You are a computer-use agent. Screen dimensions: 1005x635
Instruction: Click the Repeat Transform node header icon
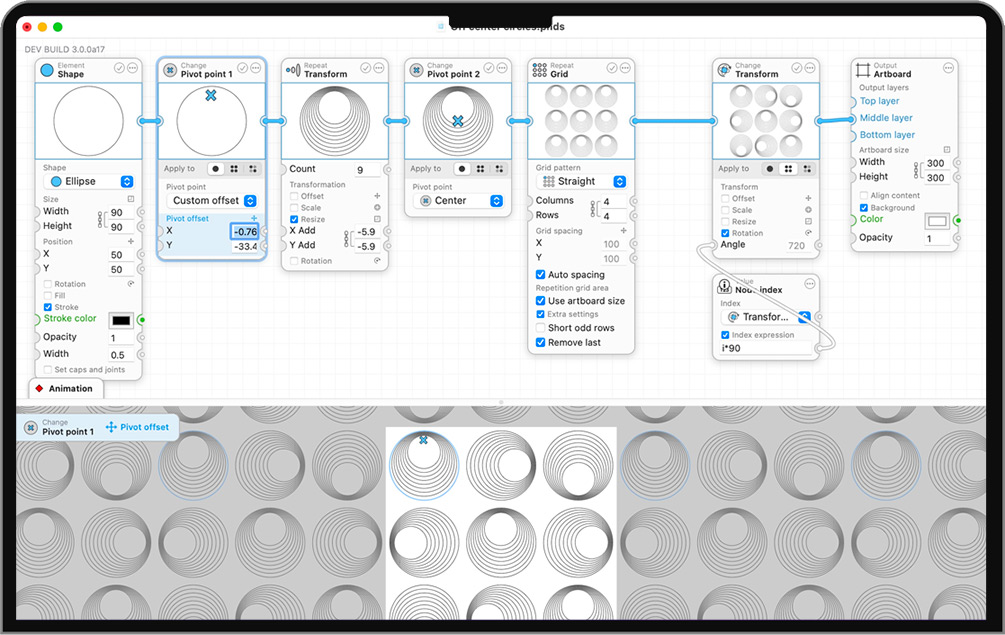(x=293, y=69)
